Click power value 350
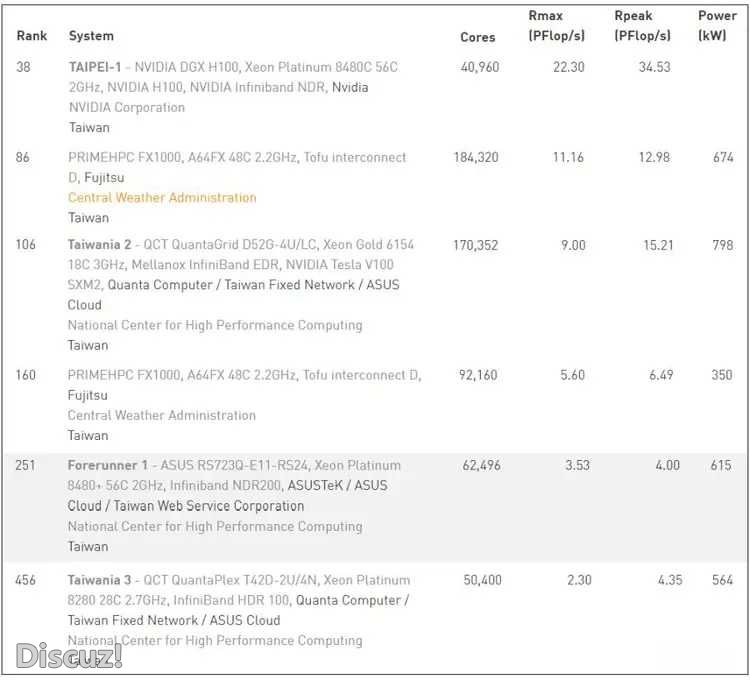750x680 pixels. pyautogui.click(x=722, y=375)
